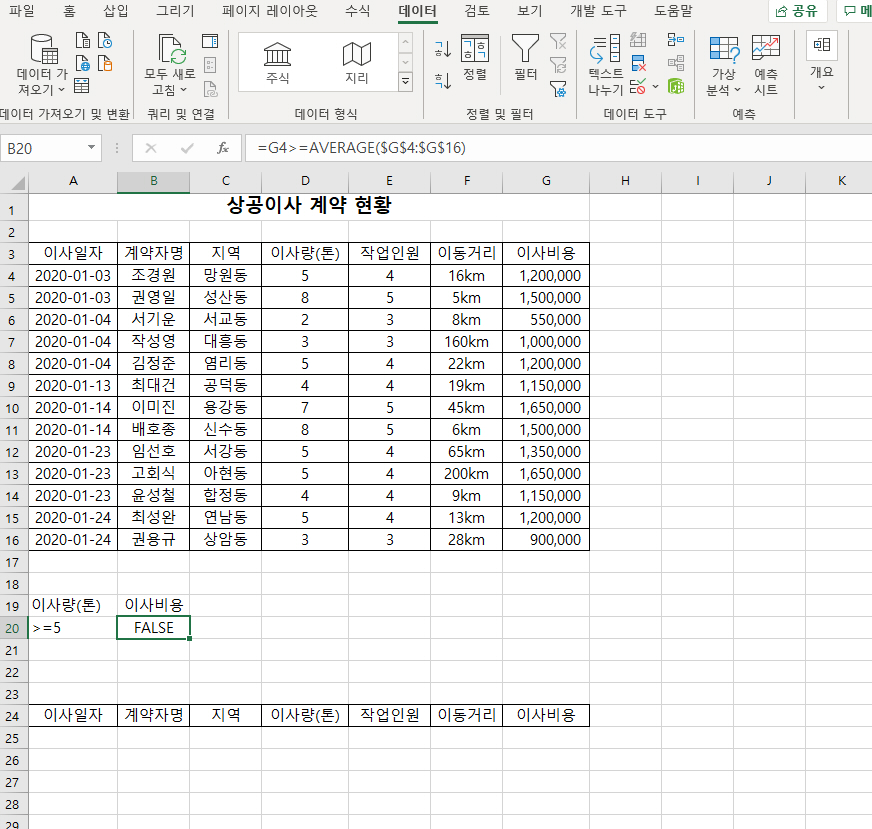Select column header H

click(x=625, y=181)
